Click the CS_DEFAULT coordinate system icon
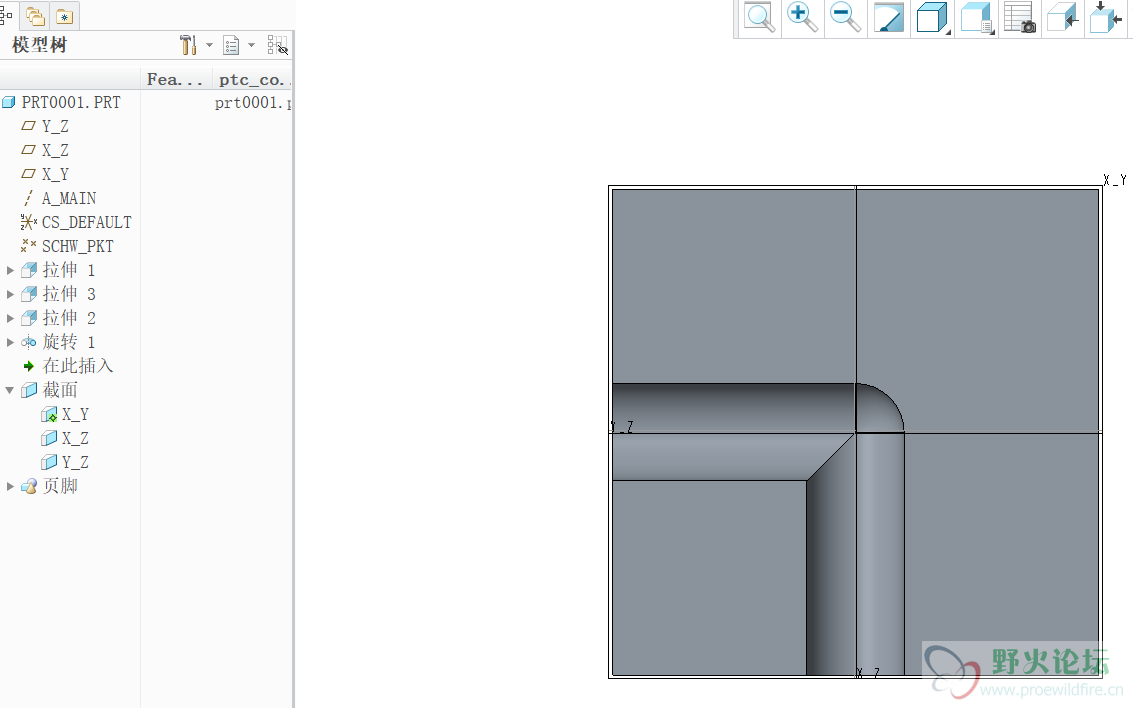Viewport: 1133px width, 708px height. coord(29,222)
